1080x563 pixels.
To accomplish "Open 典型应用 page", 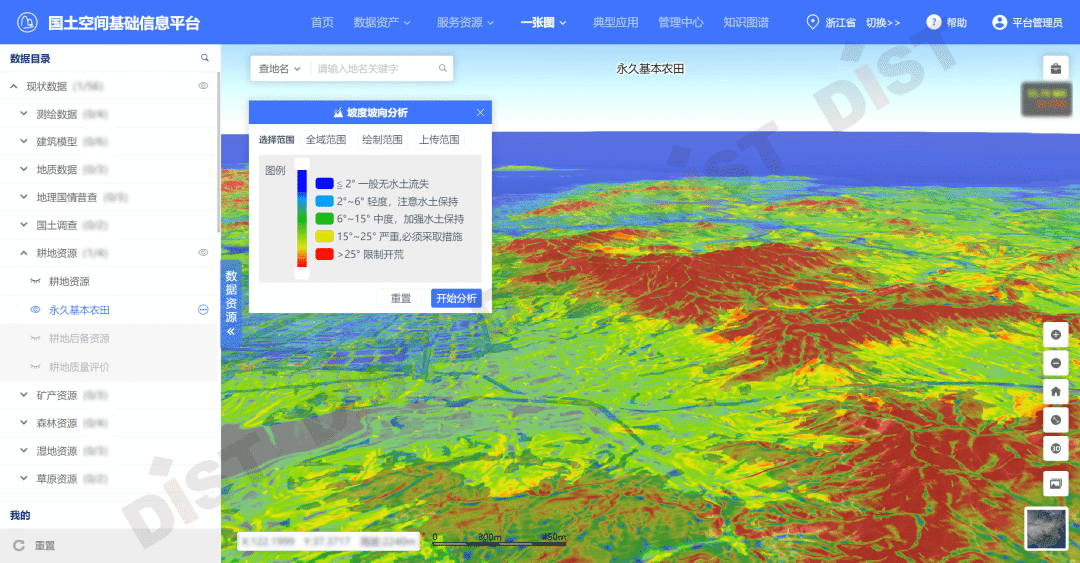I will [x=616, y=22].
